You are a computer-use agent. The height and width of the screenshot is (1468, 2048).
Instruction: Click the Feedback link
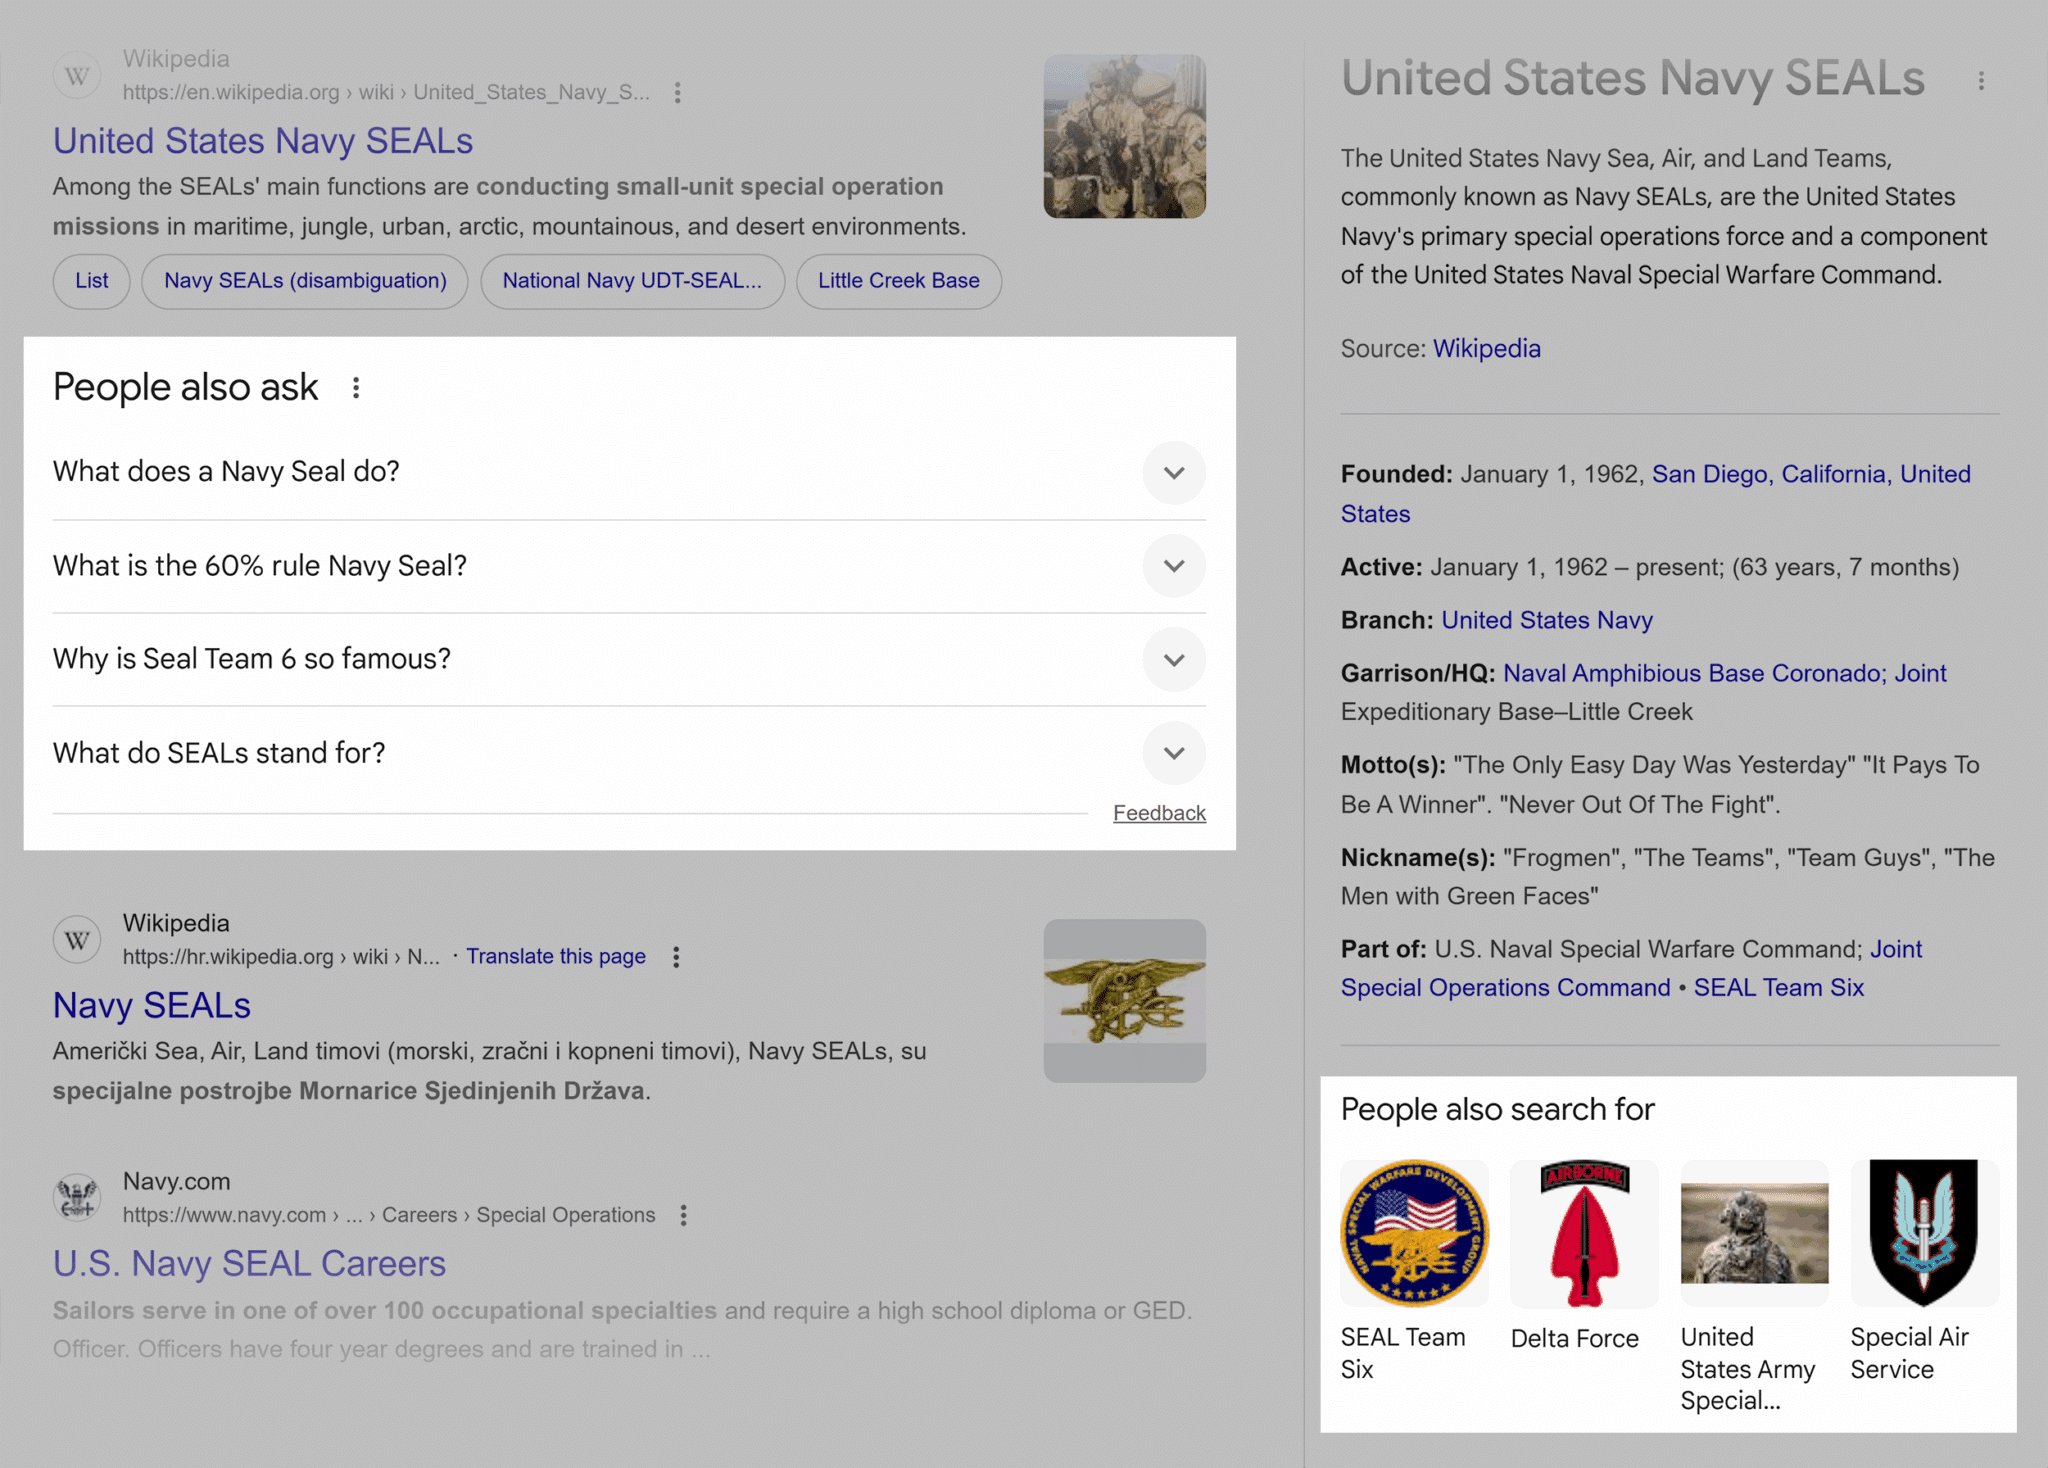pyautogui.click(x=1159, y=813)
